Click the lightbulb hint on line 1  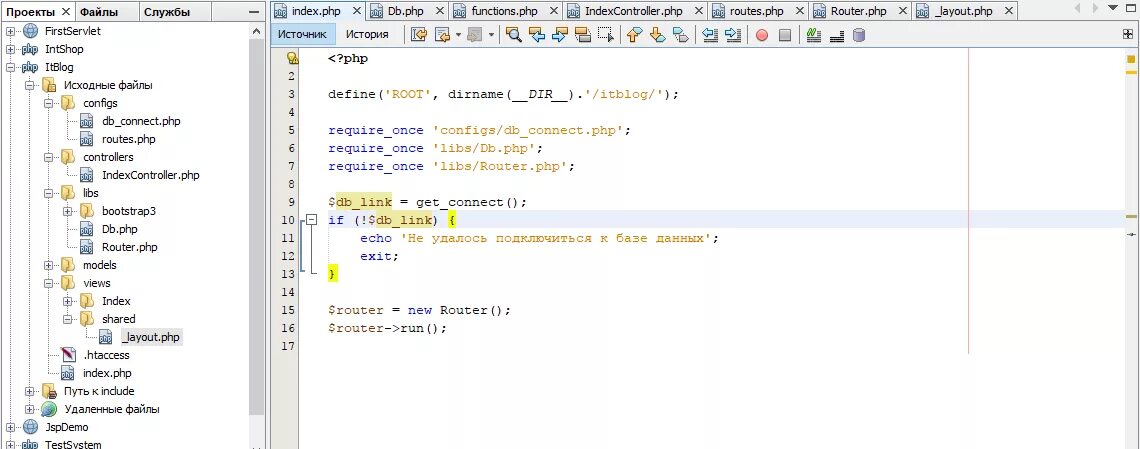coord(292,58)
